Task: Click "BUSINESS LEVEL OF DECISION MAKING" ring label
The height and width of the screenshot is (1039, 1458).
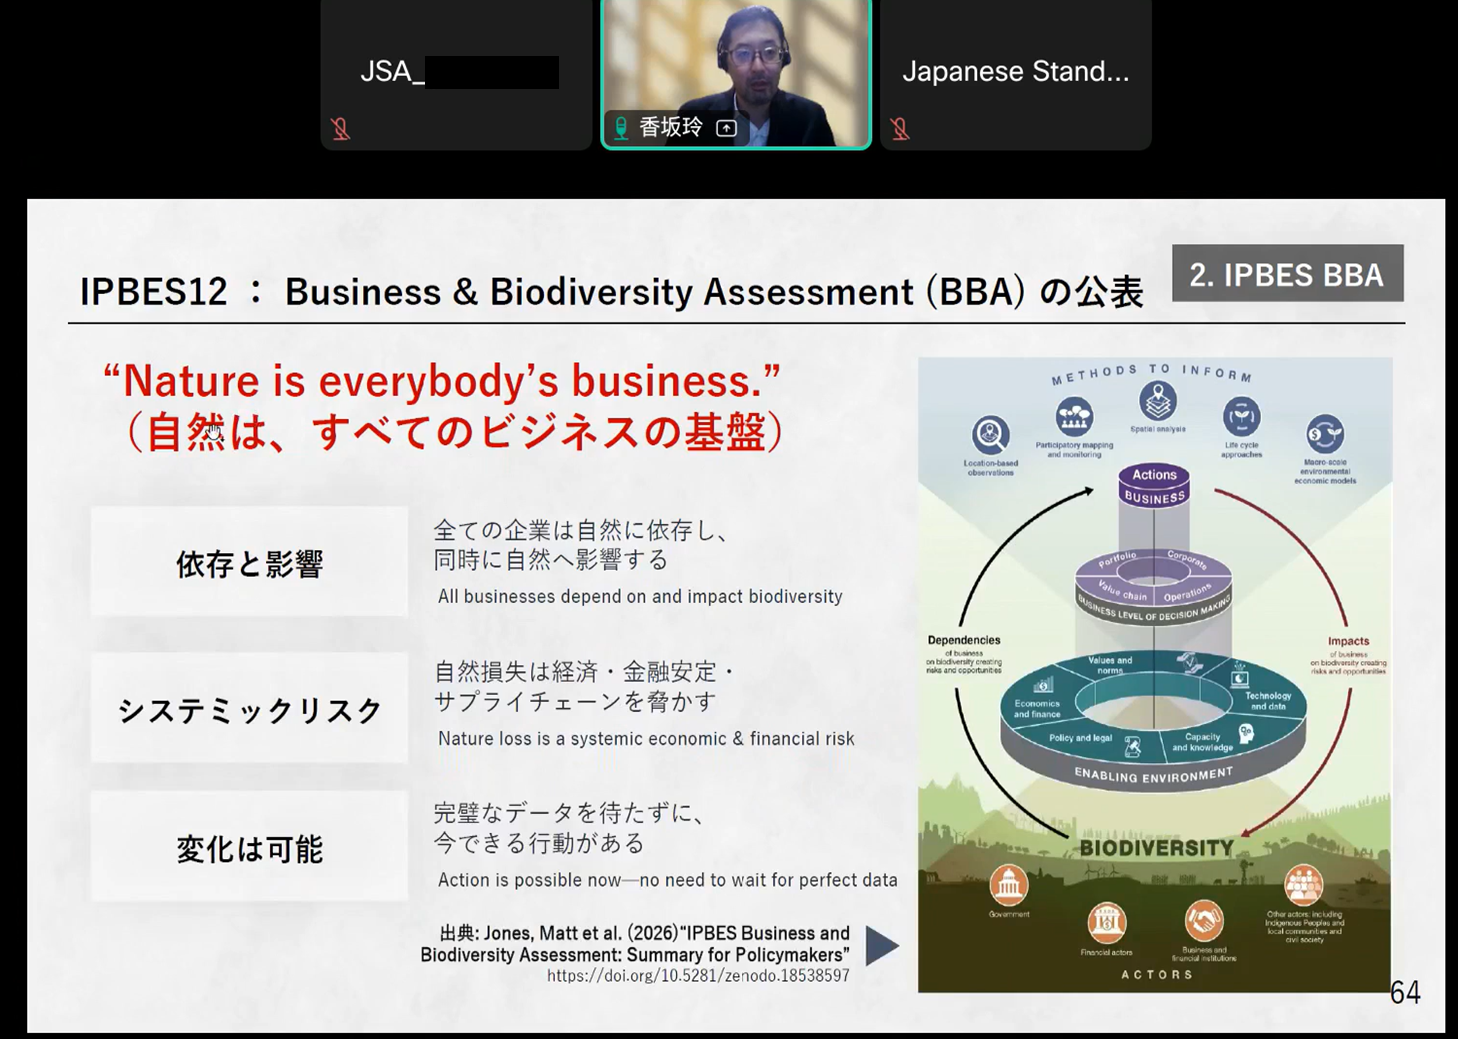Action: (x=1153, y=610)
